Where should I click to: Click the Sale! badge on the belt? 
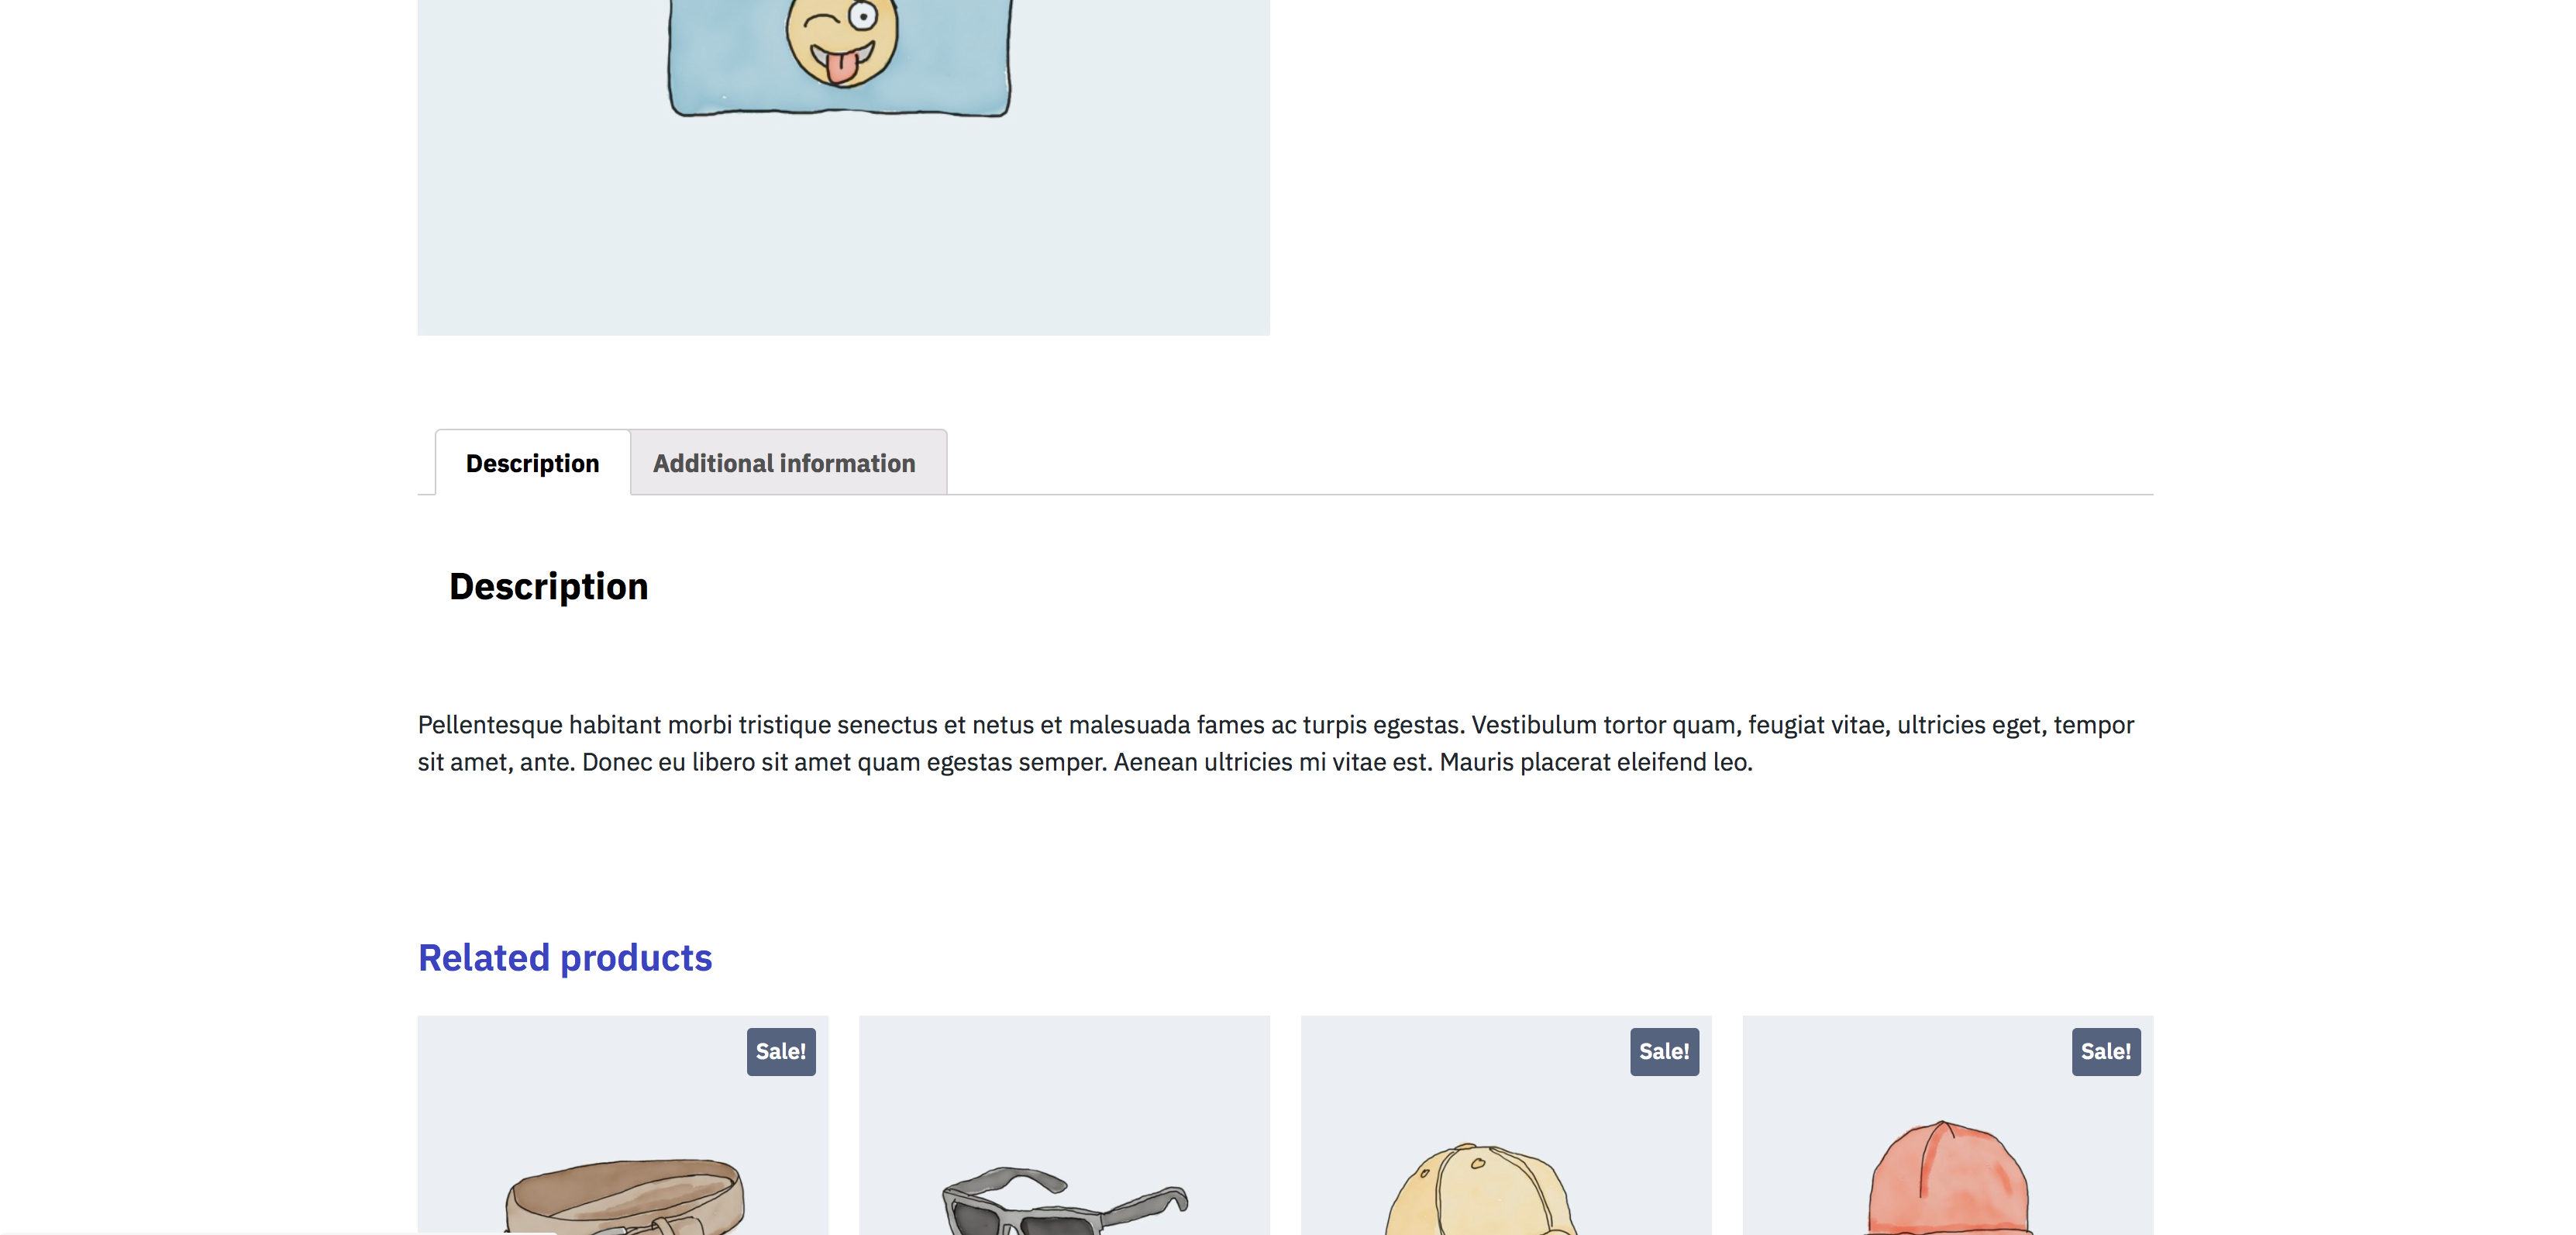coord(781,1051)
